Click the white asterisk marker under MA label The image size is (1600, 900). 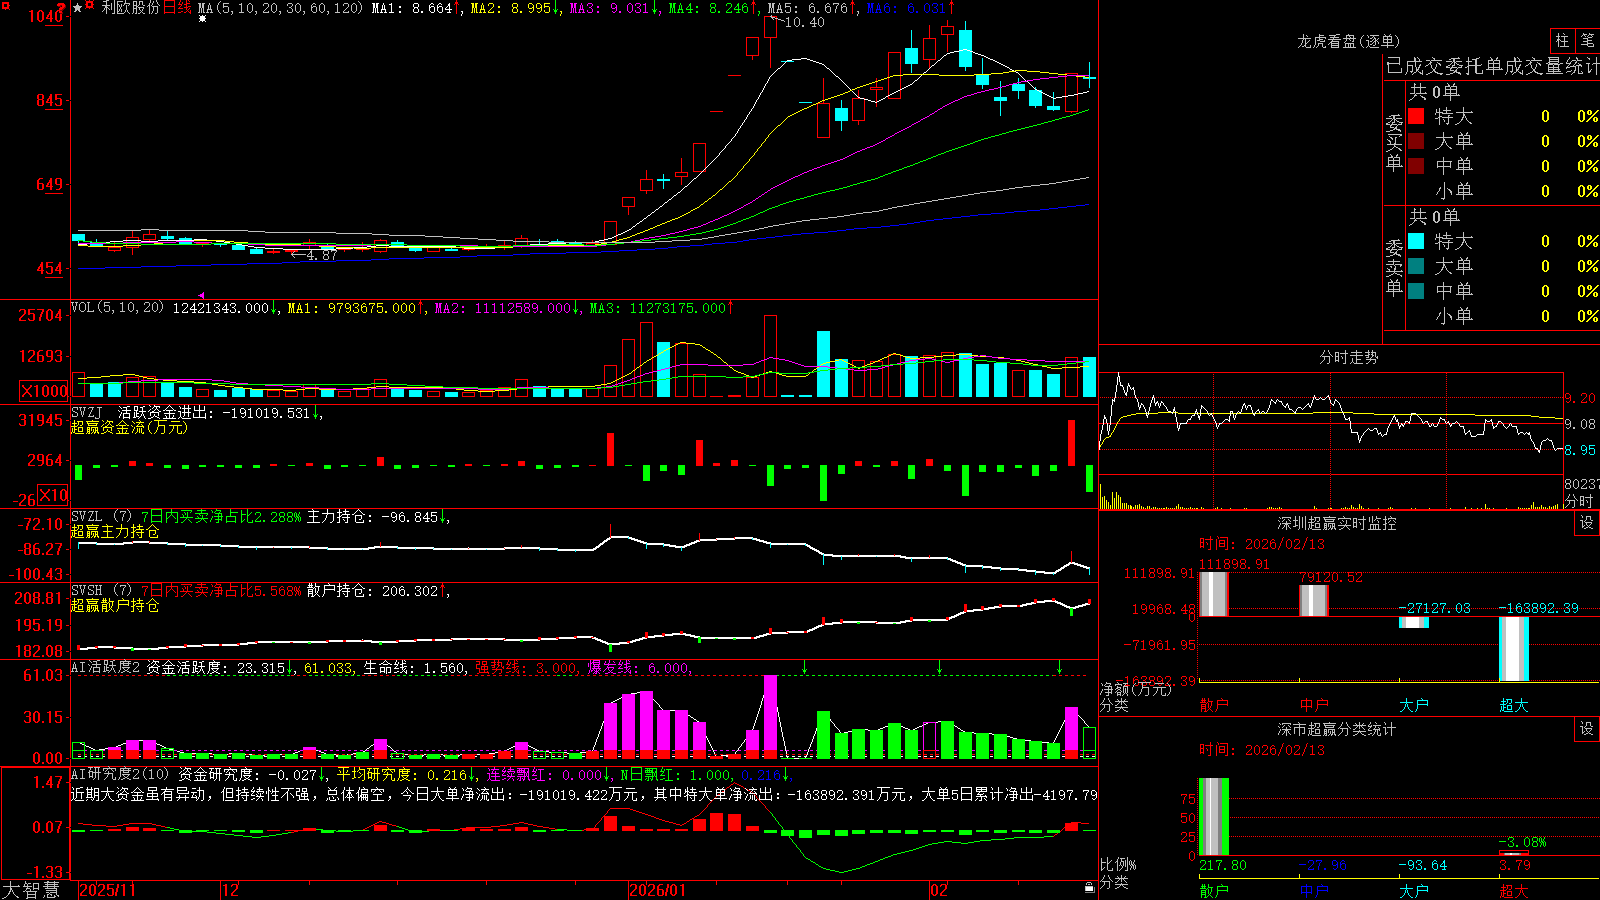click(203, 19)
